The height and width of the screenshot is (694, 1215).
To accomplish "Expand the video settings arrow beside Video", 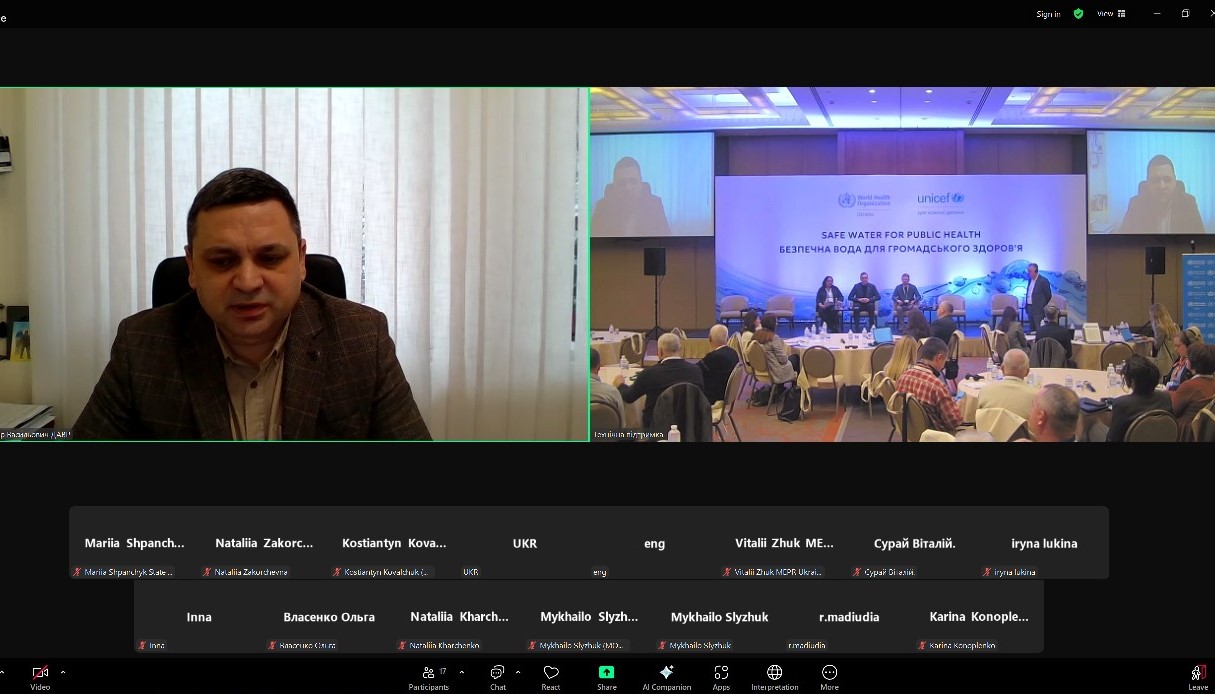I will point(63,672).
